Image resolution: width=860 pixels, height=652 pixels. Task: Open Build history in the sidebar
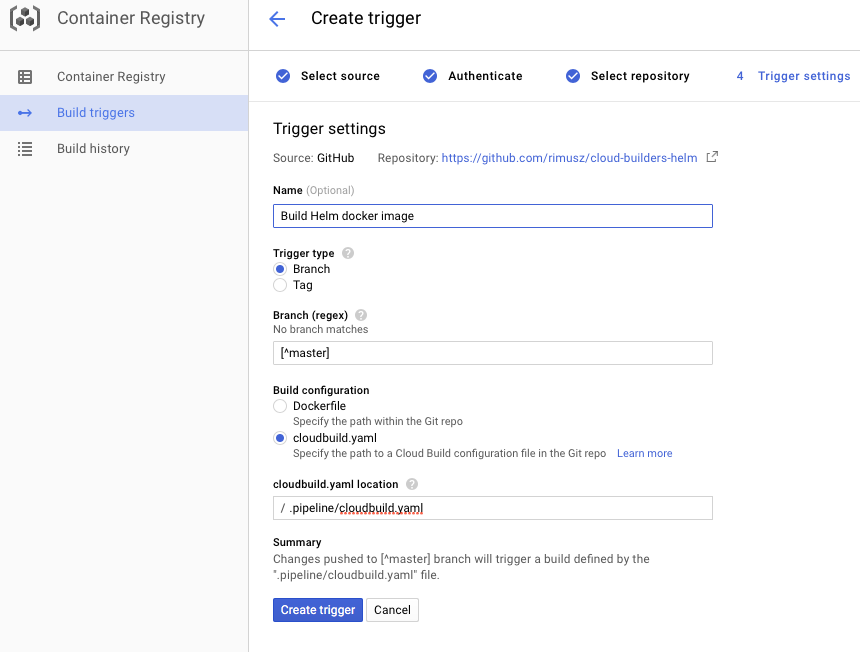click(124, 149)
